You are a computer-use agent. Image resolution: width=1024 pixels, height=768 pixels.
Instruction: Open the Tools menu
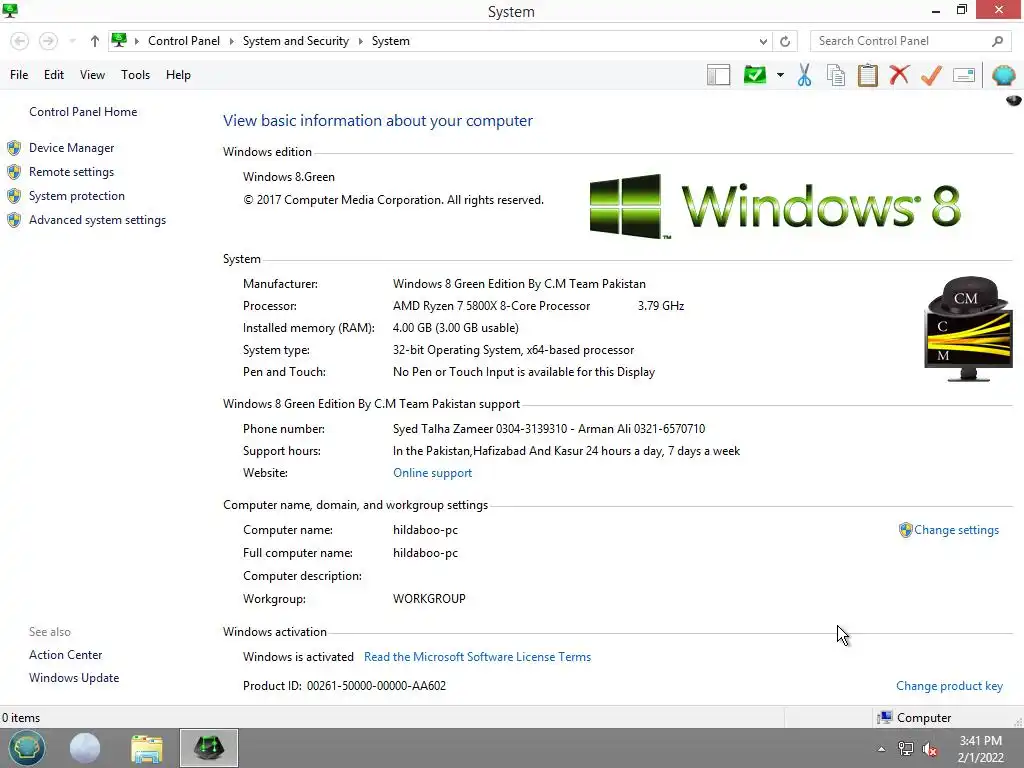coord(135,75)
